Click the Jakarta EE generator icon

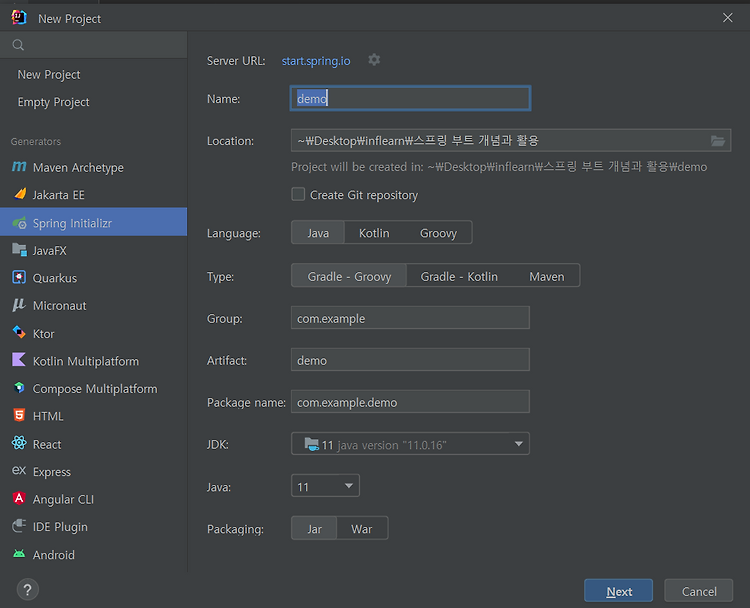19,194
